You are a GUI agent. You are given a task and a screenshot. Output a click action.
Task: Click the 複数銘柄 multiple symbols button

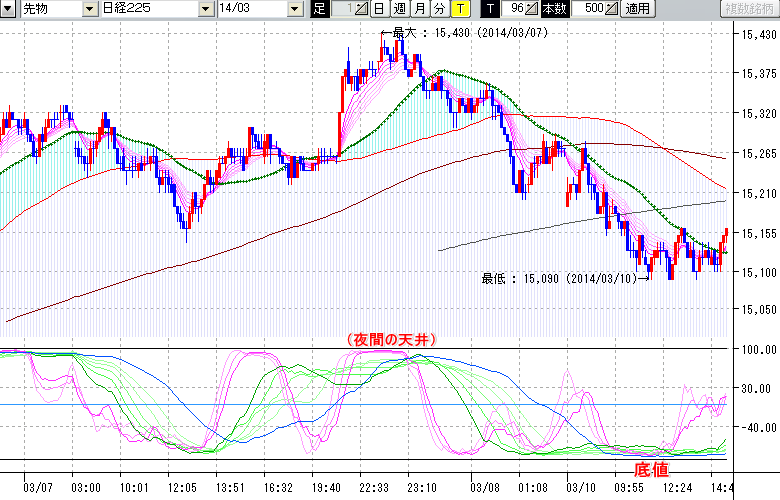click(x=748, y=9)
